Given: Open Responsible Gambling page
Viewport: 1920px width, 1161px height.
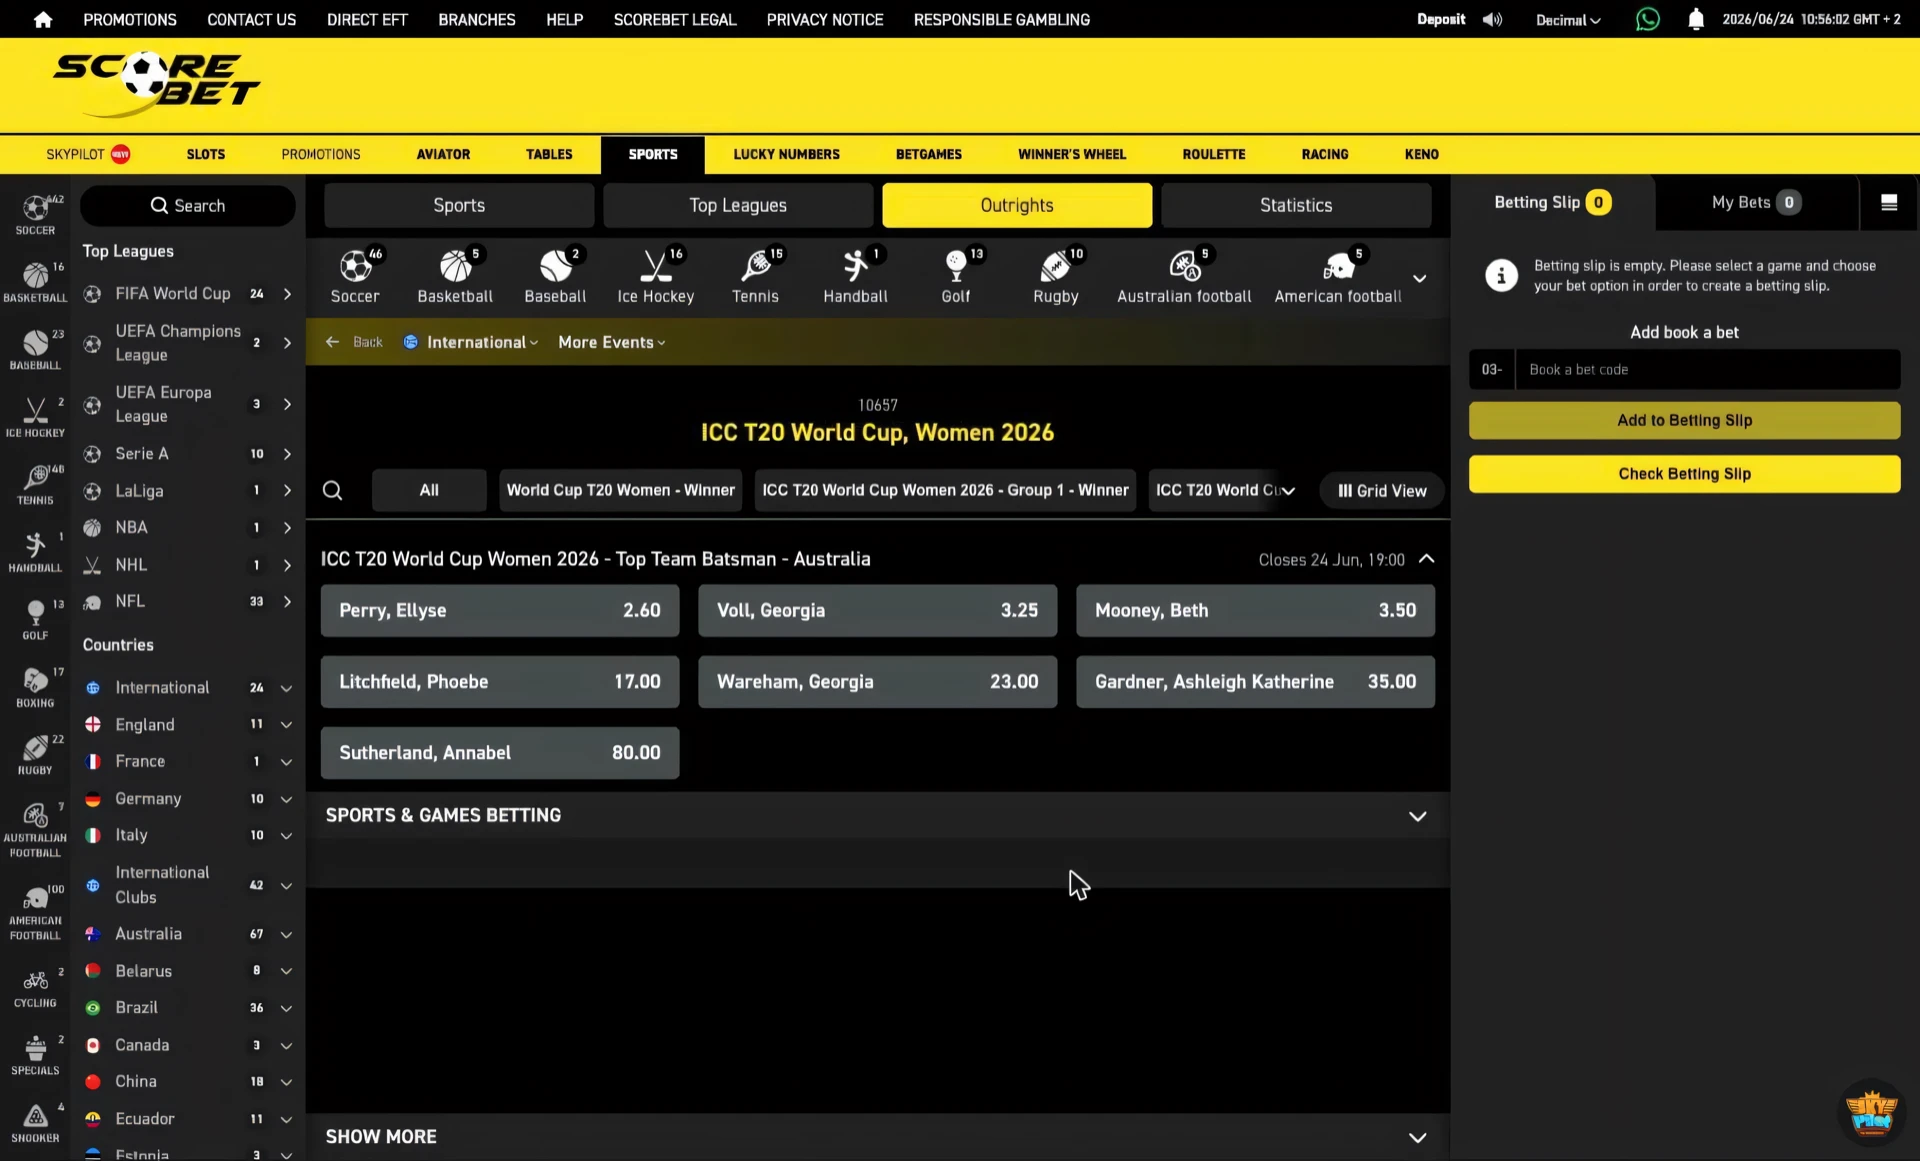Looking at the screenshot, I should pos(1002,20).
